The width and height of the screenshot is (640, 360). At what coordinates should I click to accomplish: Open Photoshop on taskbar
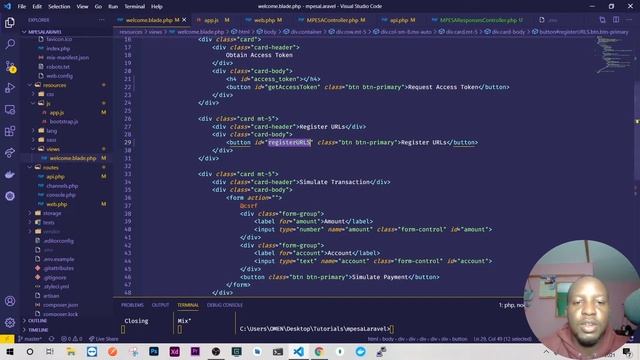[x=154, y=351]
